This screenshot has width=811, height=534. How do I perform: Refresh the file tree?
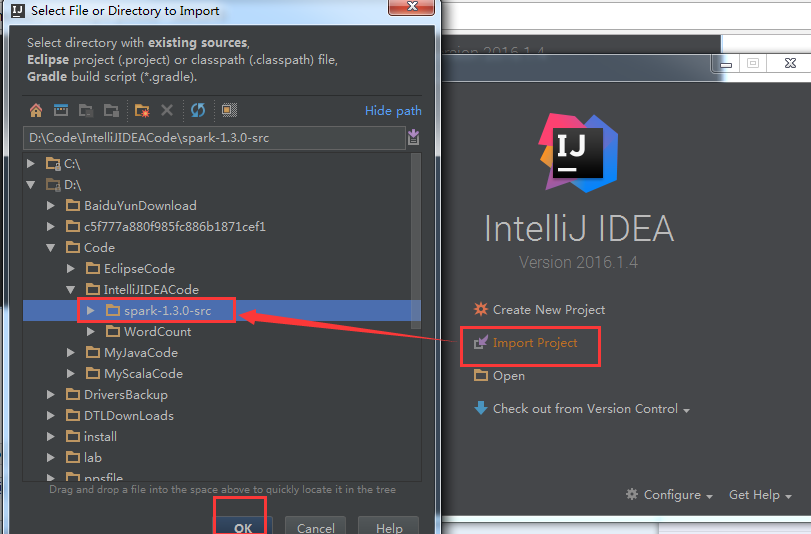198,110
